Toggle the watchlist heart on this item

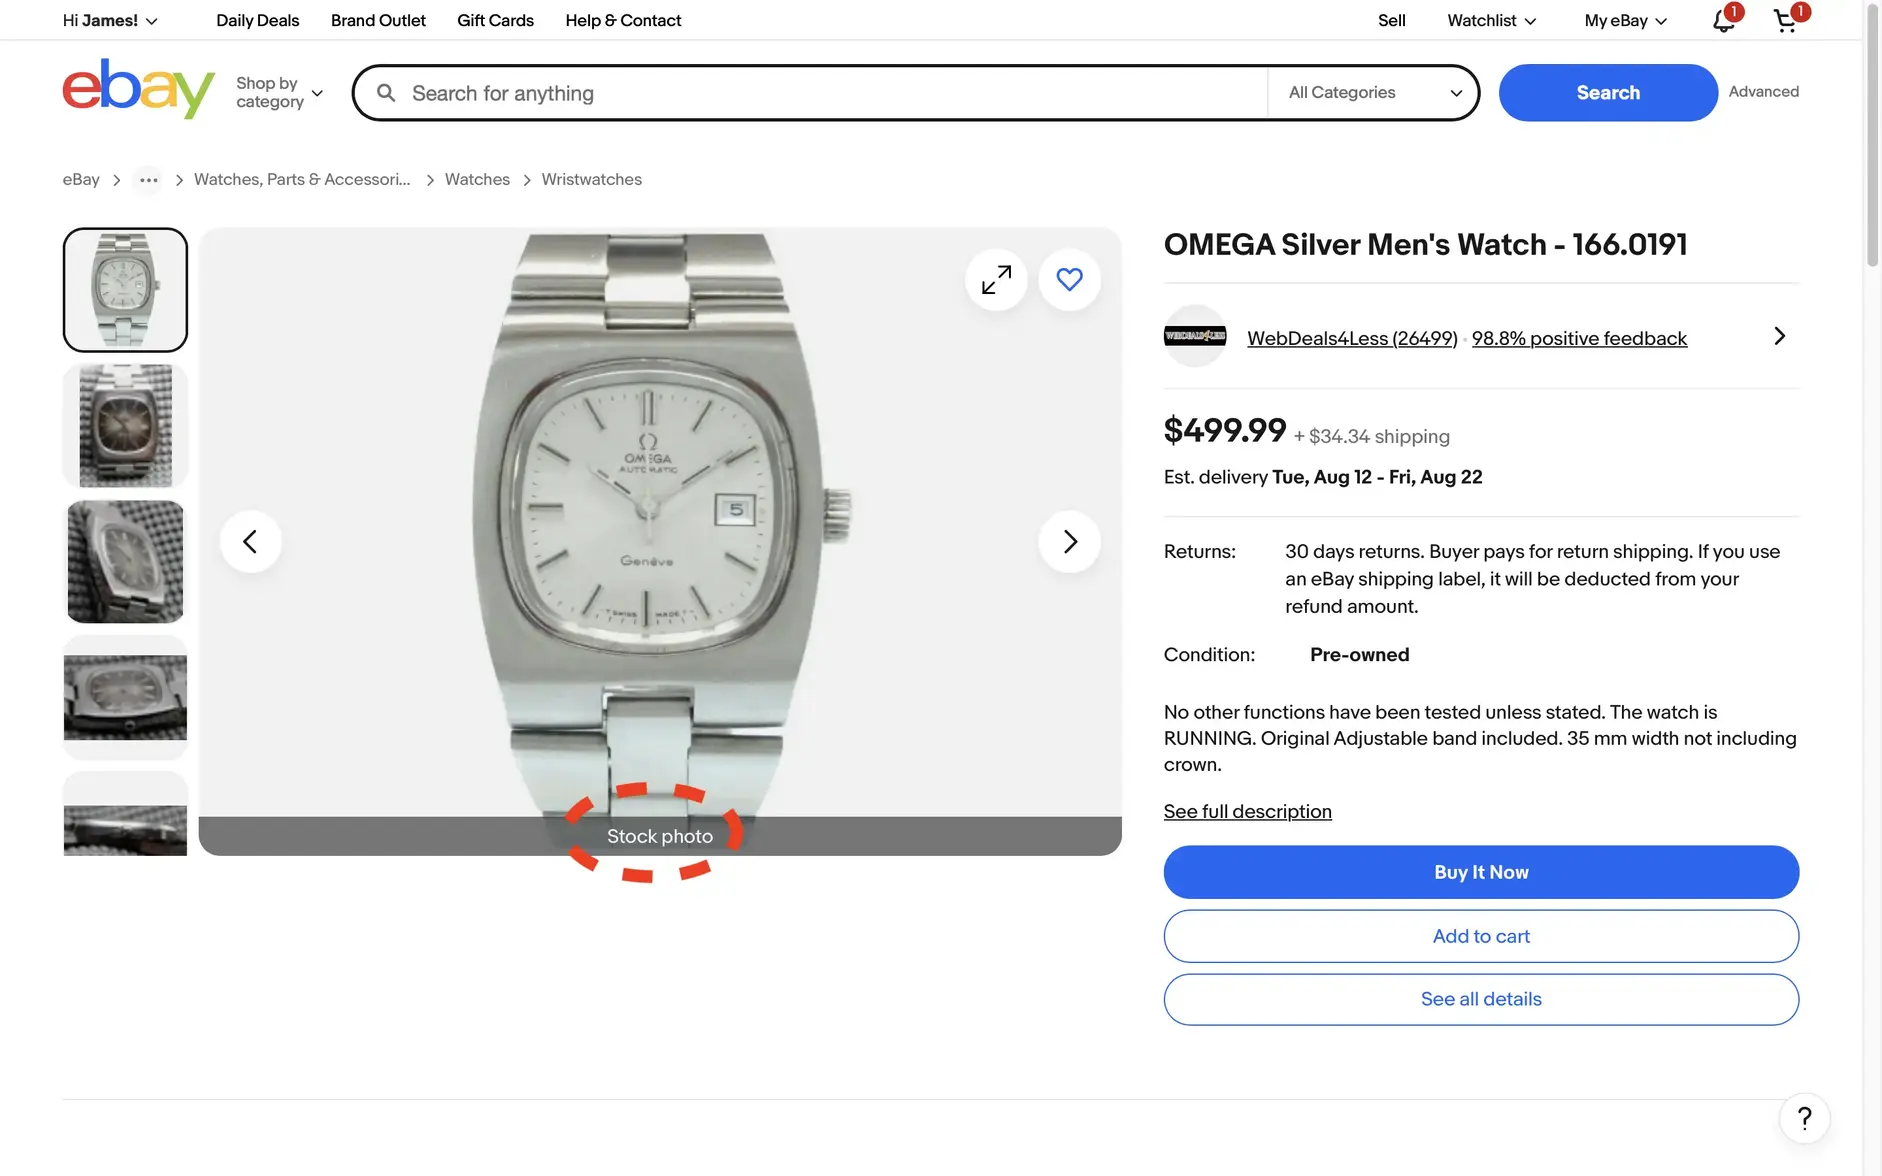click(1070, 279)
